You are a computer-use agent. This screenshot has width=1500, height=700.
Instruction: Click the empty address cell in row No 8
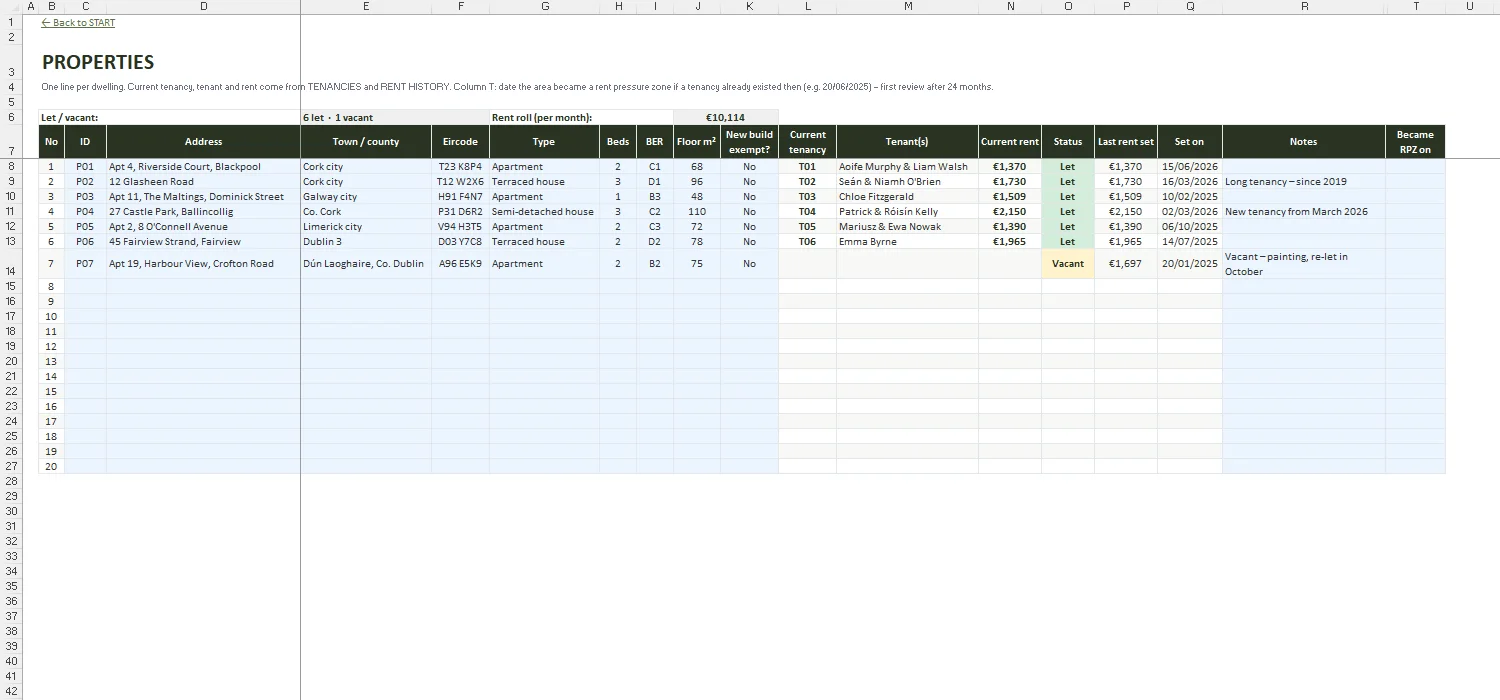203,286
